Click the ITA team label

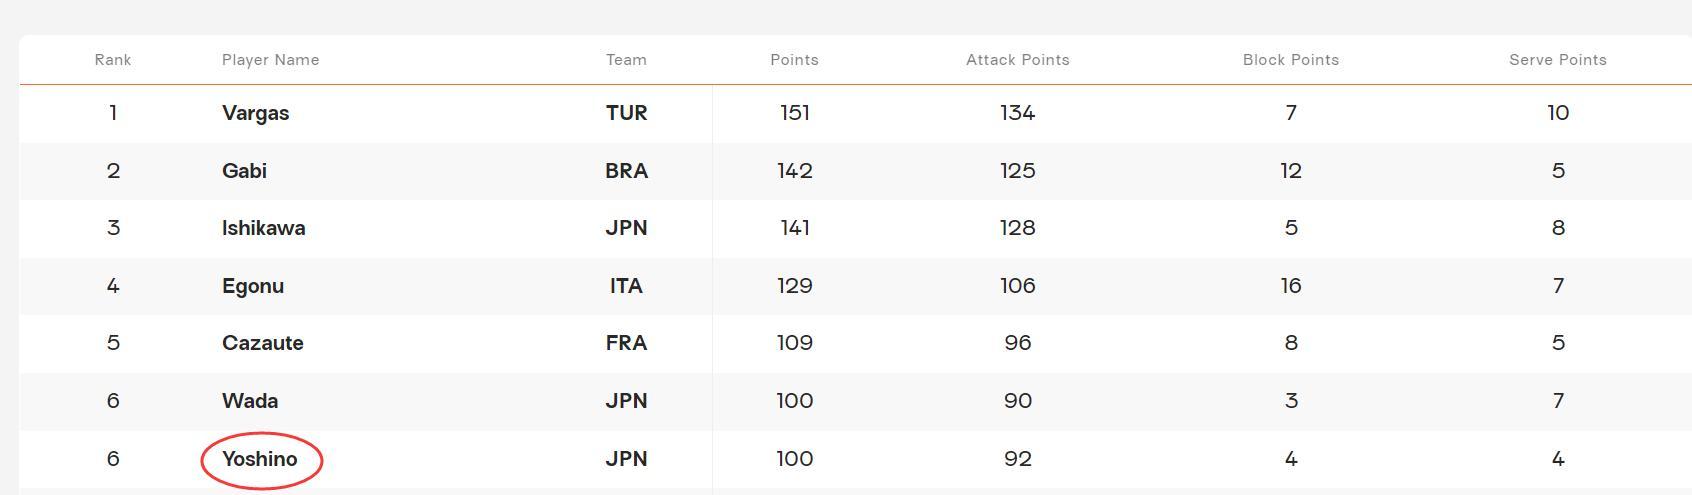[626, 286]
